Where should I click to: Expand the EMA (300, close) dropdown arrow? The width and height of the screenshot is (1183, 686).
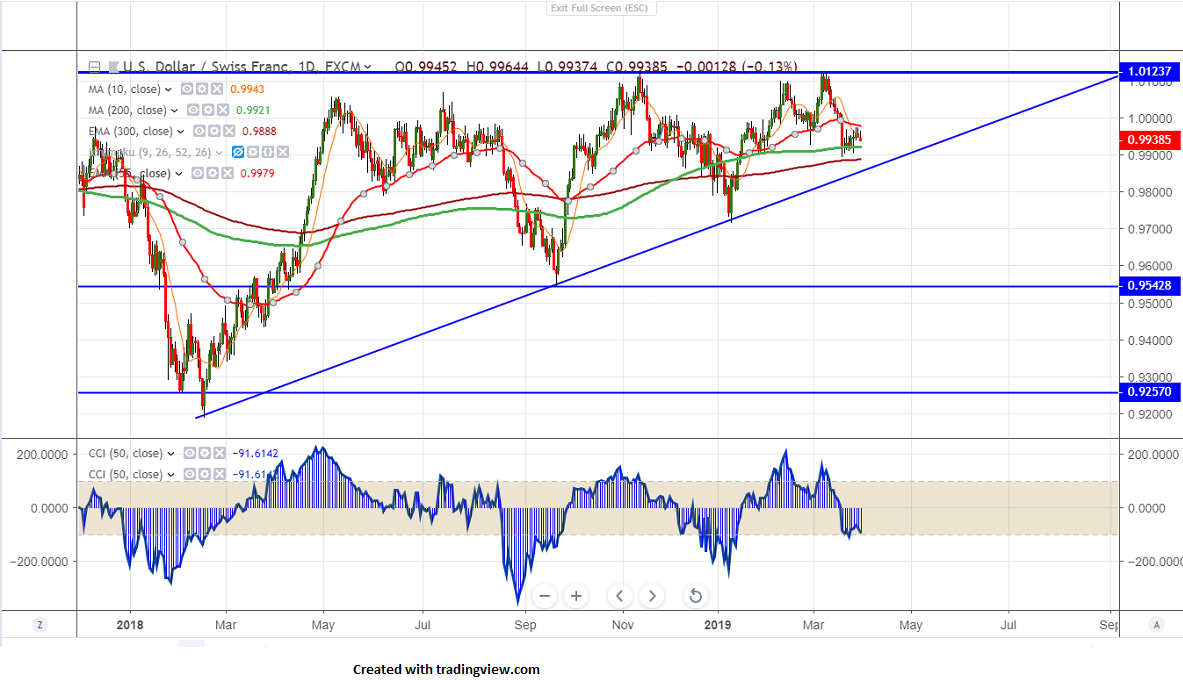pos(181,131)
